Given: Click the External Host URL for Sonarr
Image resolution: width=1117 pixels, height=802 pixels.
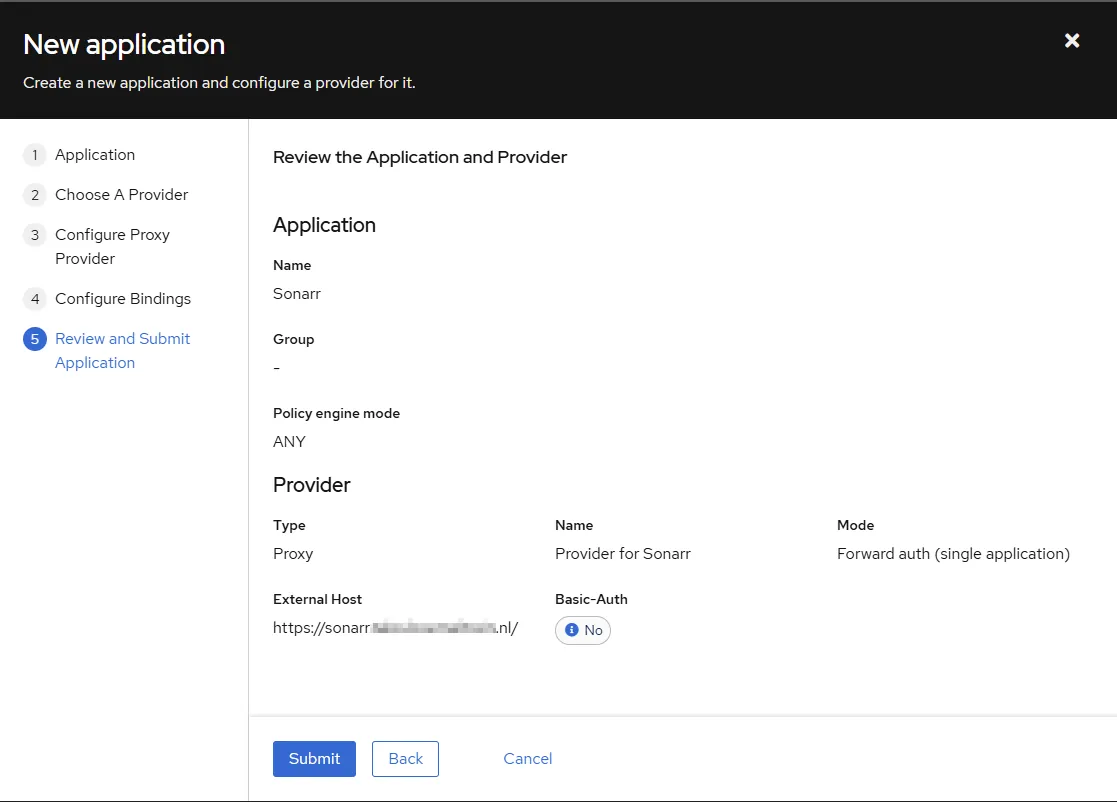Looking at the screenshot, I should tap(395, 627).
